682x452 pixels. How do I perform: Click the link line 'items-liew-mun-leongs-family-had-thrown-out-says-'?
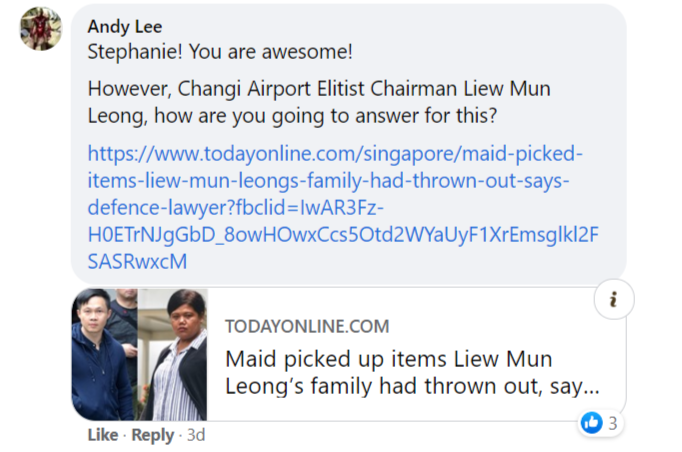pyautogui.click(x=328, y=181)
